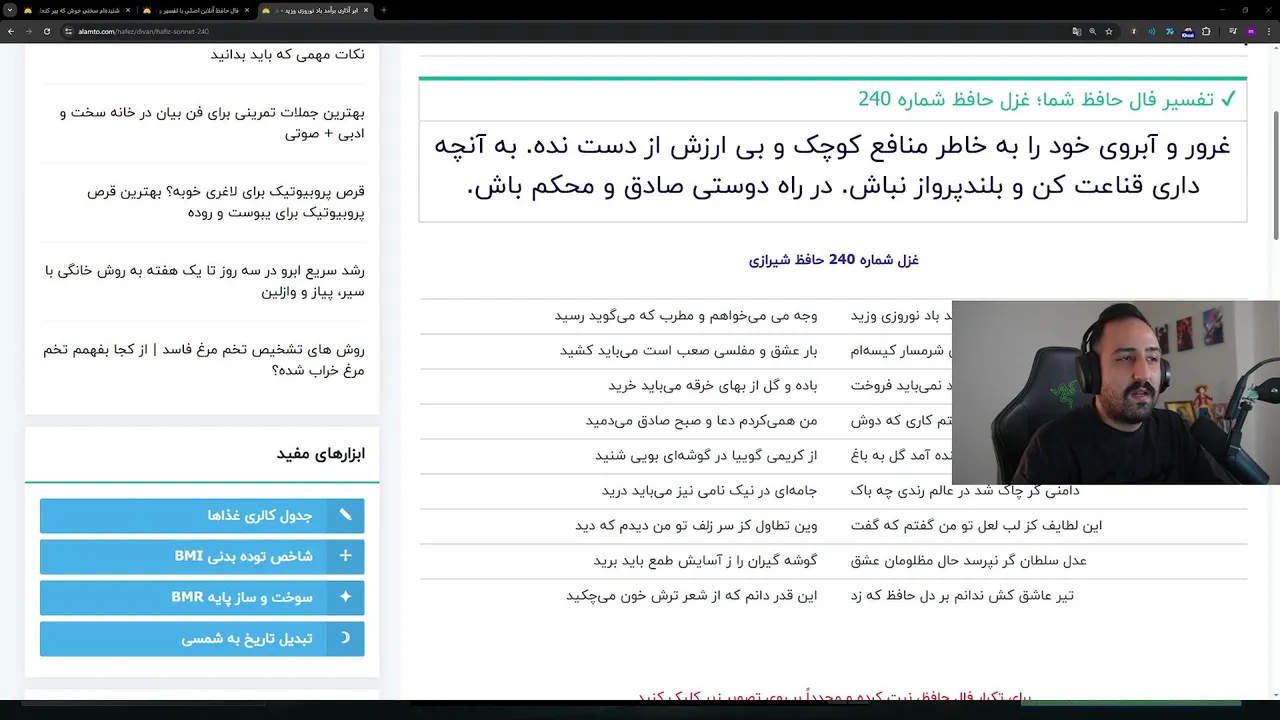Click verse وجه می می‌خواهم و مطرب
The width and height of the screenshot is (1280, 720).
click(x=686, y=316)
